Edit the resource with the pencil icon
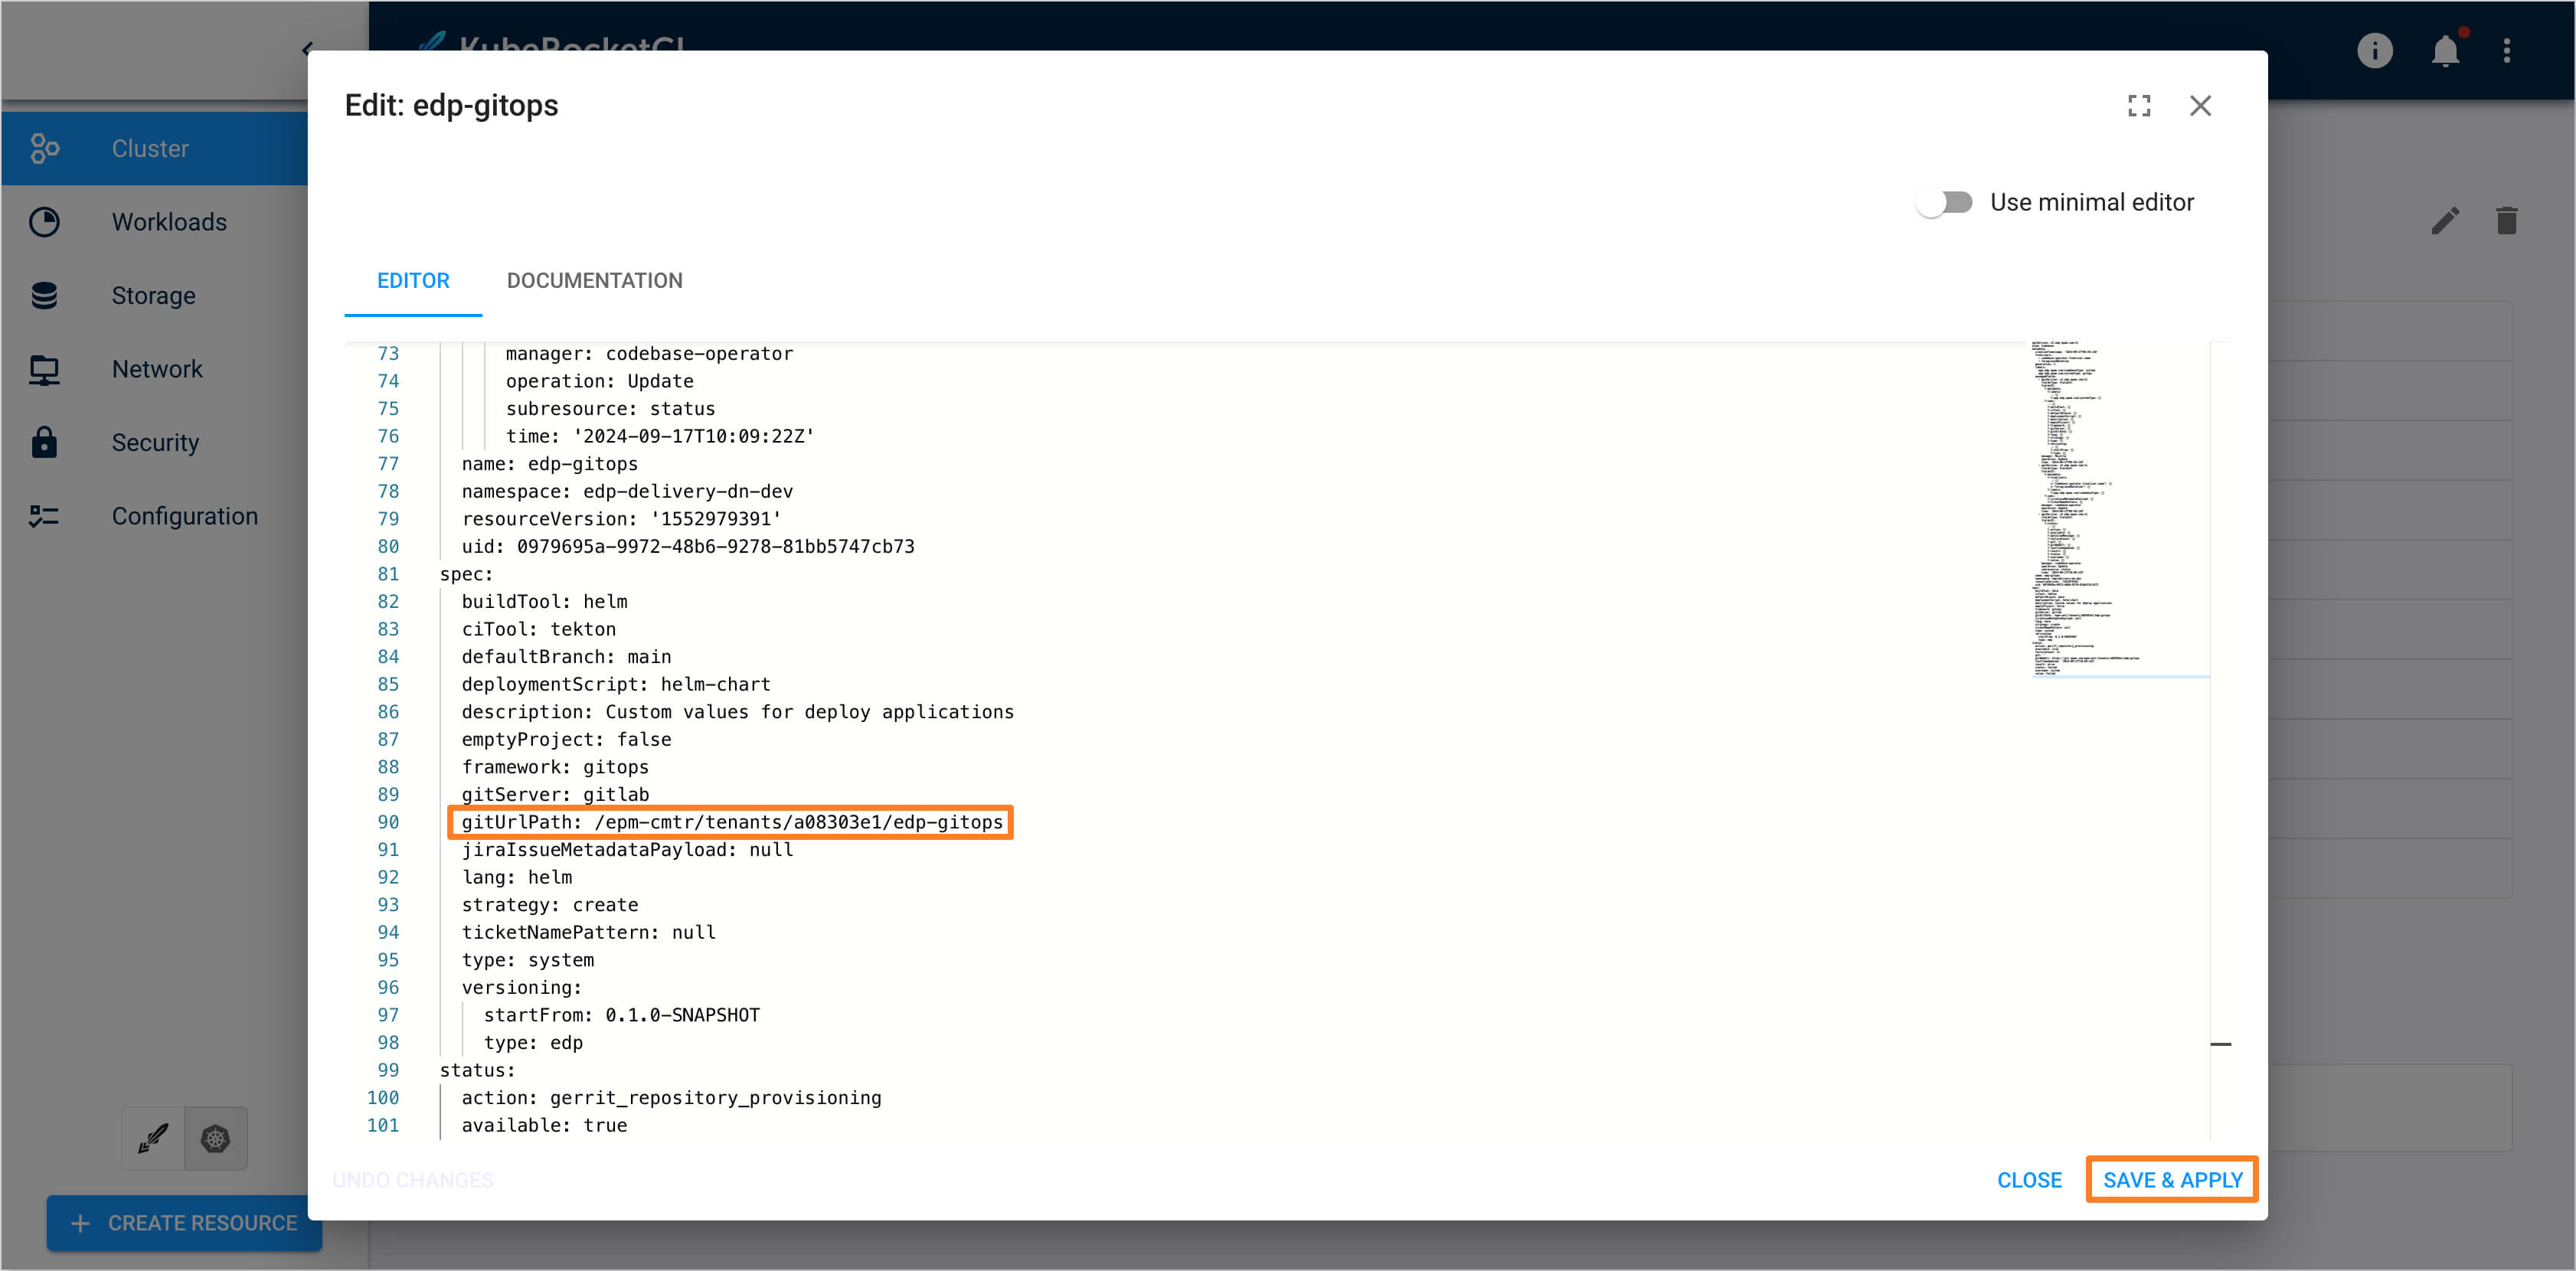This screenshot has width=2576, height=1271. (2444, 221)
